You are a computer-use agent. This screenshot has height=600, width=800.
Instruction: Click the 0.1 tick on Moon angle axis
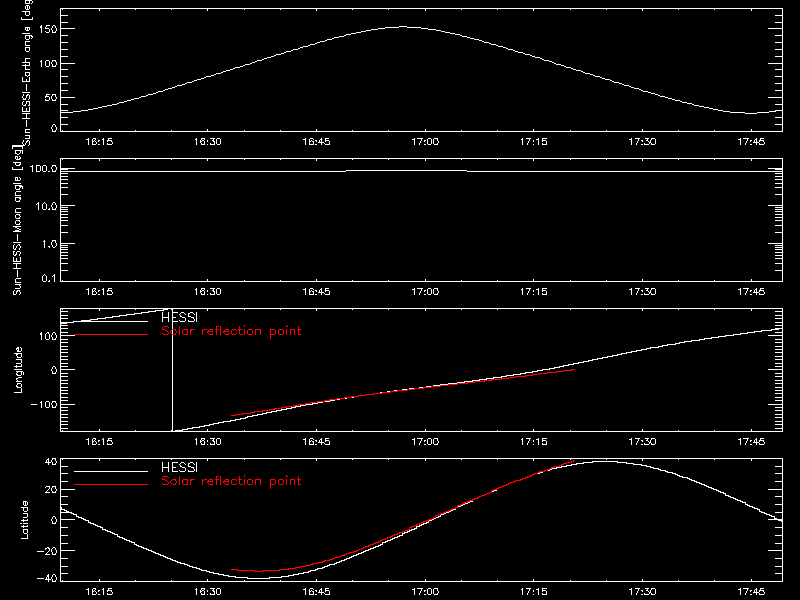48,278
